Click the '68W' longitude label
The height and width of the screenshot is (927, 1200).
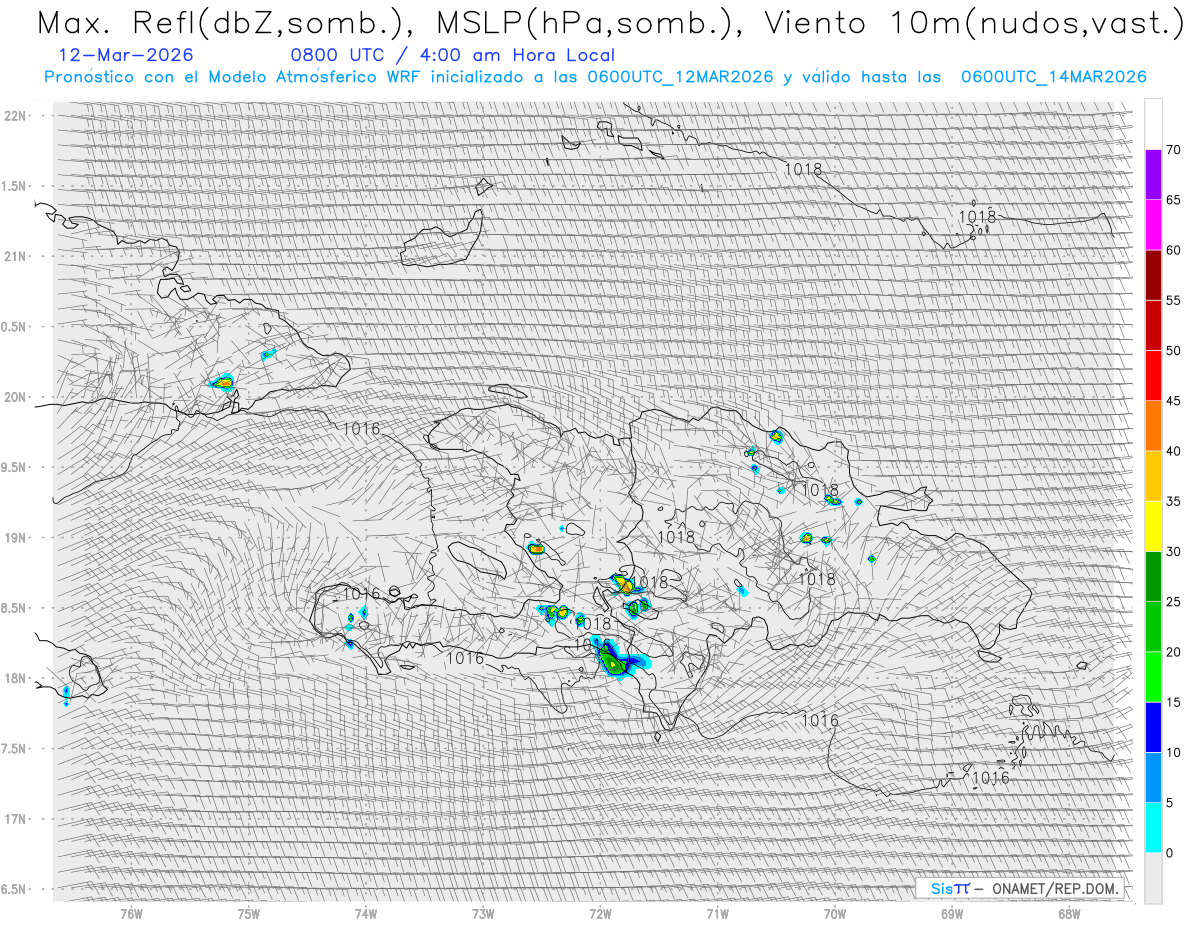(x=1069, y=913)
